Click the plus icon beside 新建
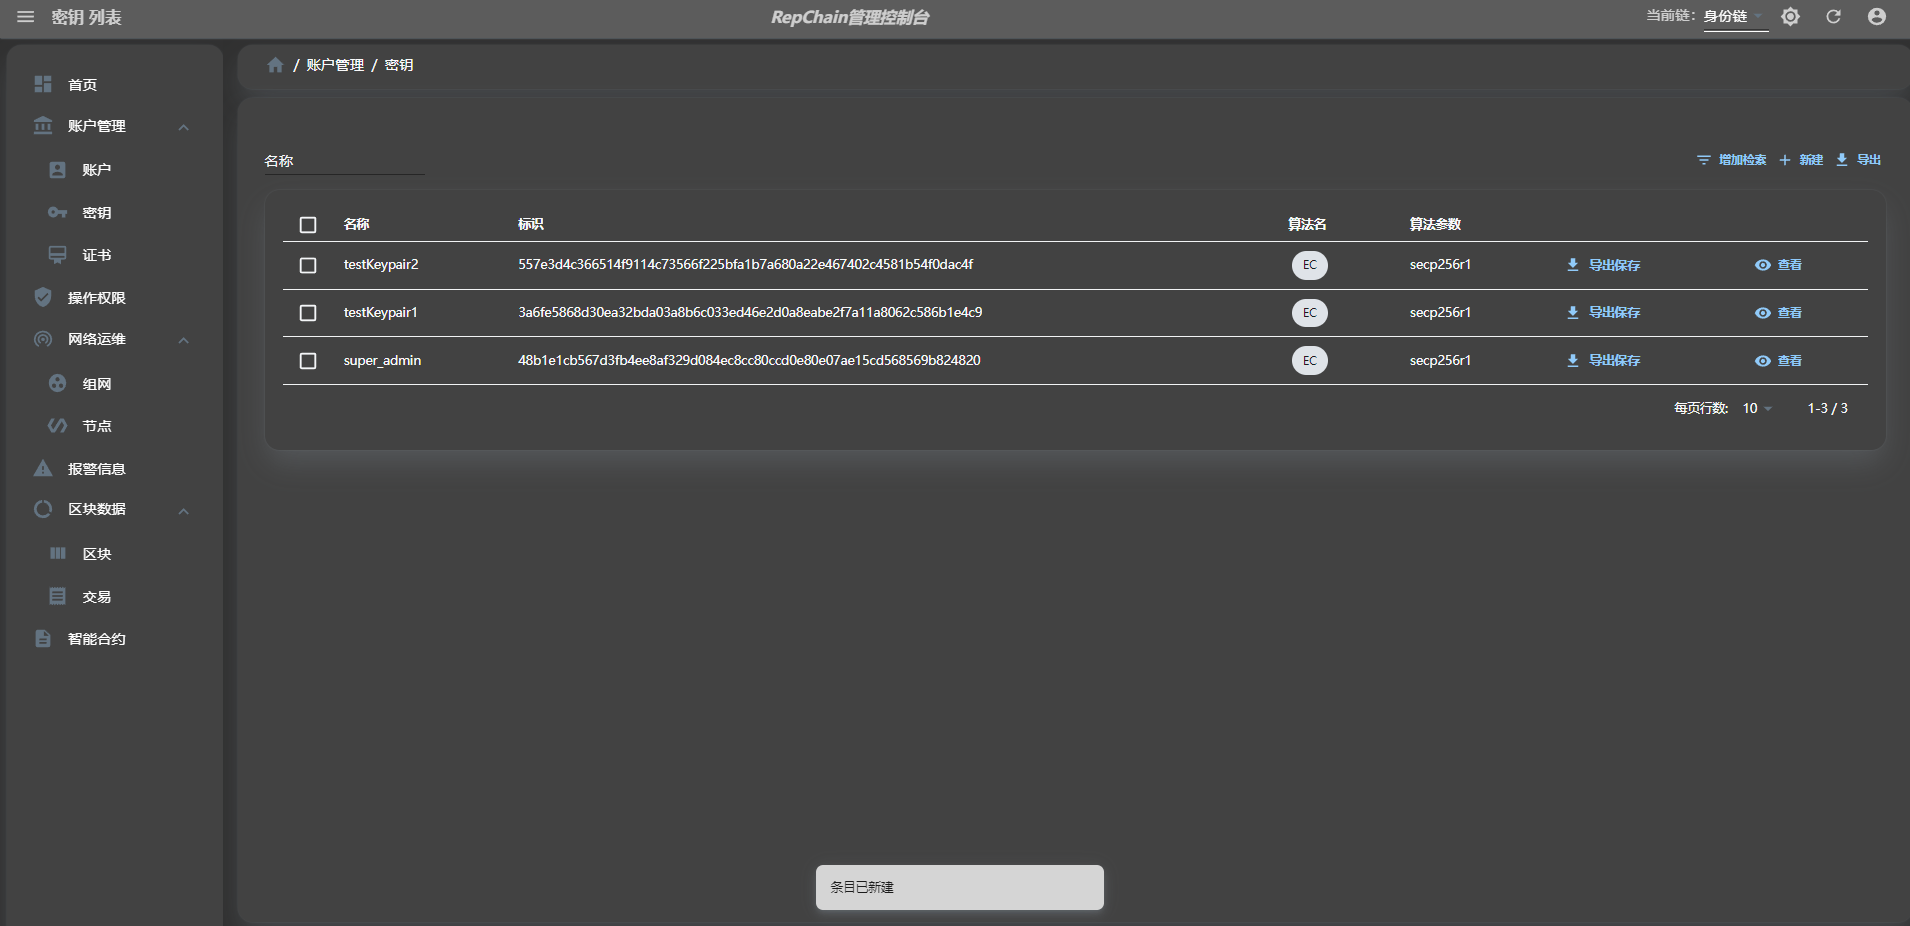Screen dimensions: 1910x926 pyautogui.click(x=1785, y=160)
